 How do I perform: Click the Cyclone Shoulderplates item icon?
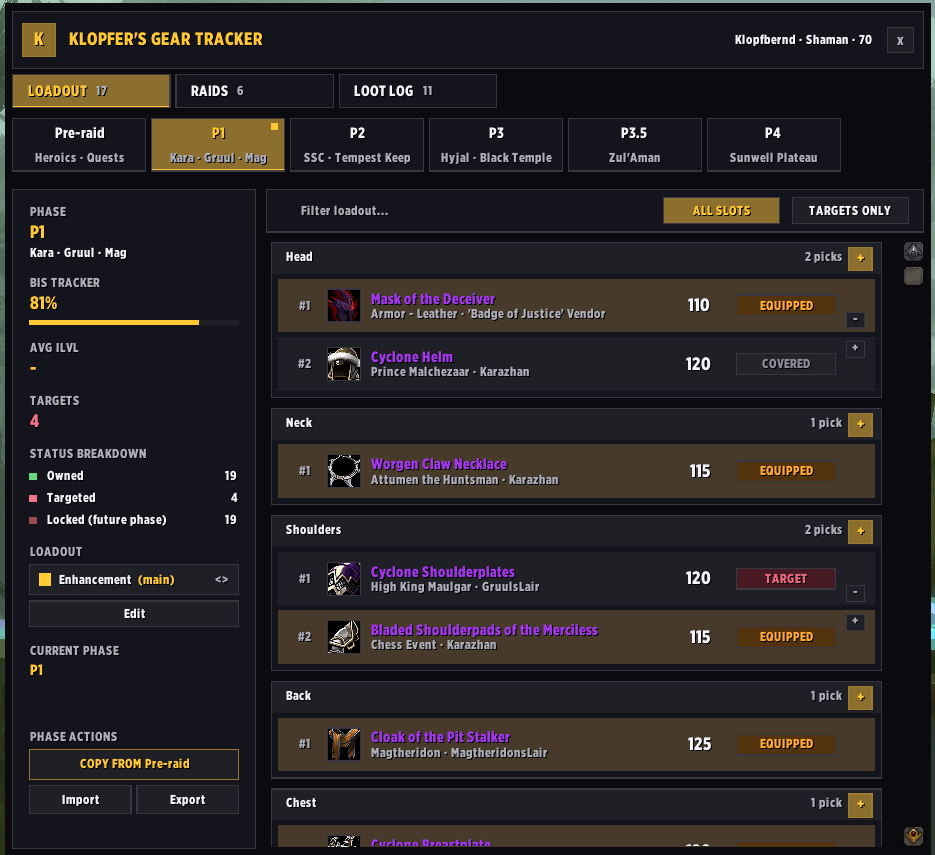pyautogui.click(x=343, y=578)
